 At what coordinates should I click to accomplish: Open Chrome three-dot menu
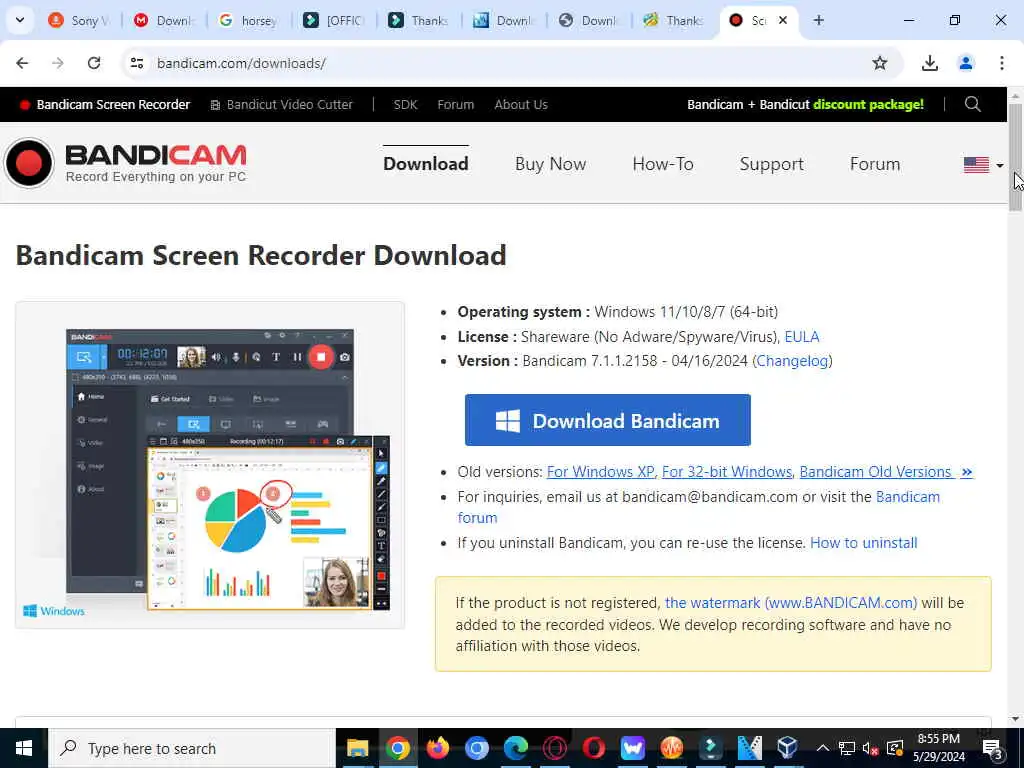click(x=1001, y=63)
